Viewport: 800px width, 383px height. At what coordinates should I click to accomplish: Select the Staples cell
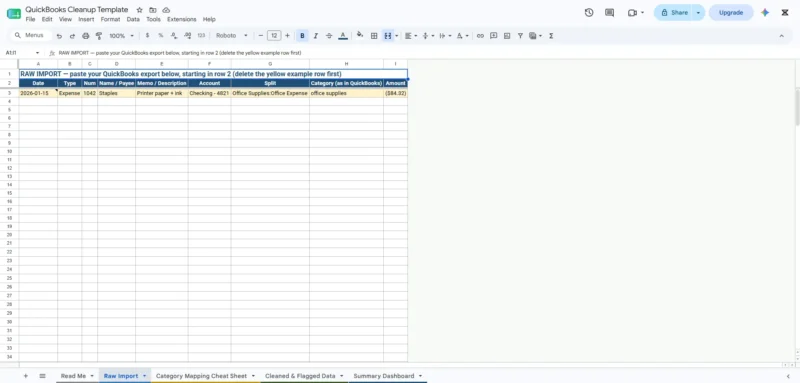[116, 93]
